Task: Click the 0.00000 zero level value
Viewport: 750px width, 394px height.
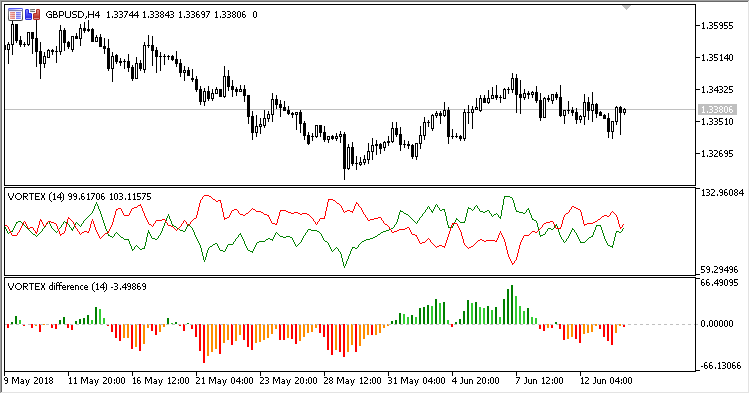Action: [x=717, y=324]
